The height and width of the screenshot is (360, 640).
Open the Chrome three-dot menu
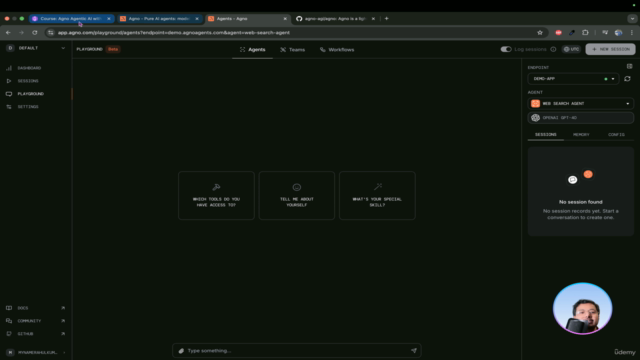coord(631,33)
